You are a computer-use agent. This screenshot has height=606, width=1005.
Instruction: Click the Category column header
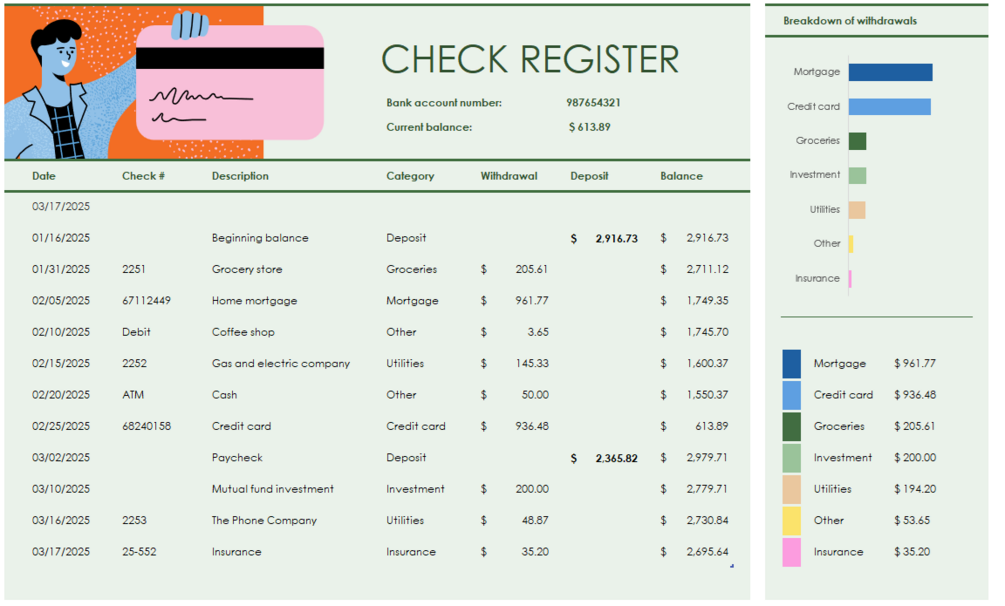410,176
